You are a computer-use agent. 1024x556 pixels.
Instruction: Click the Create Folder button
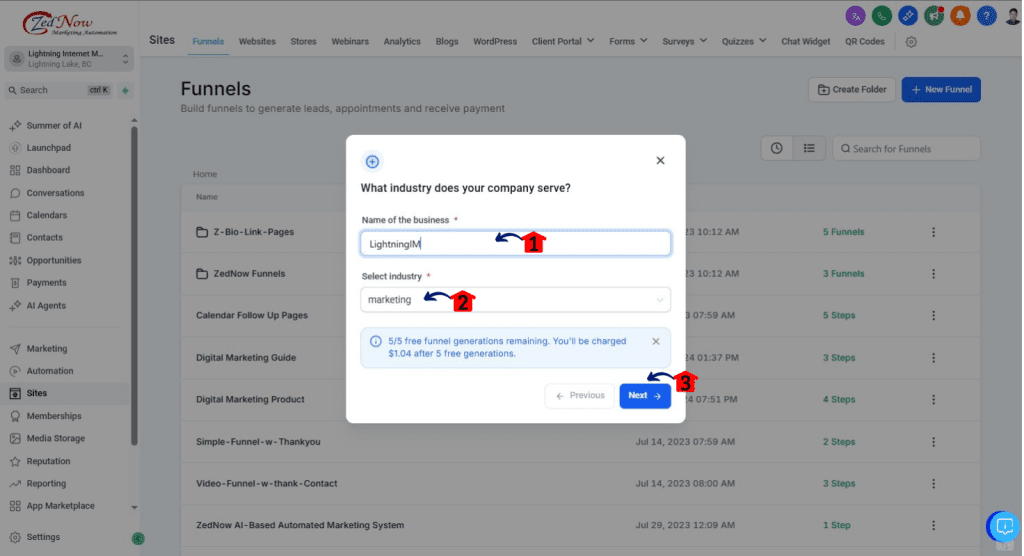(852, 90)
